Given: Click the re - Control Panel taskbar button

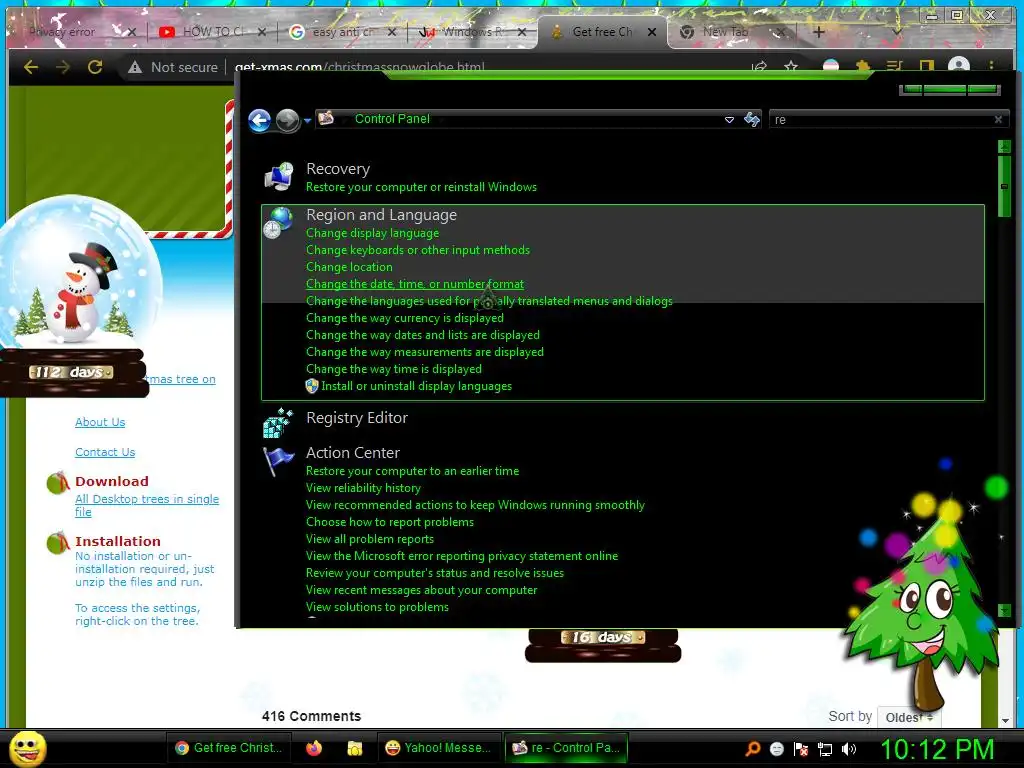Looking at the screenshot, I should pyautogui.click(x=566, y=748).
